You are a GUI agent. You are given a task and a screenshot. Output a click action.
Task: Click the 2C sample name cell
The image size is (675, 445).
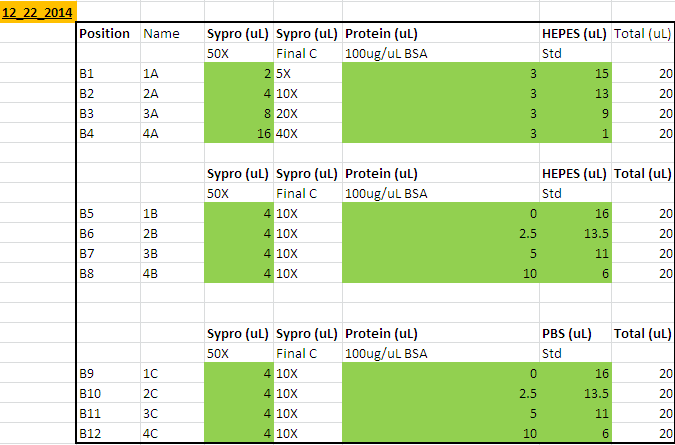point(171,393)
